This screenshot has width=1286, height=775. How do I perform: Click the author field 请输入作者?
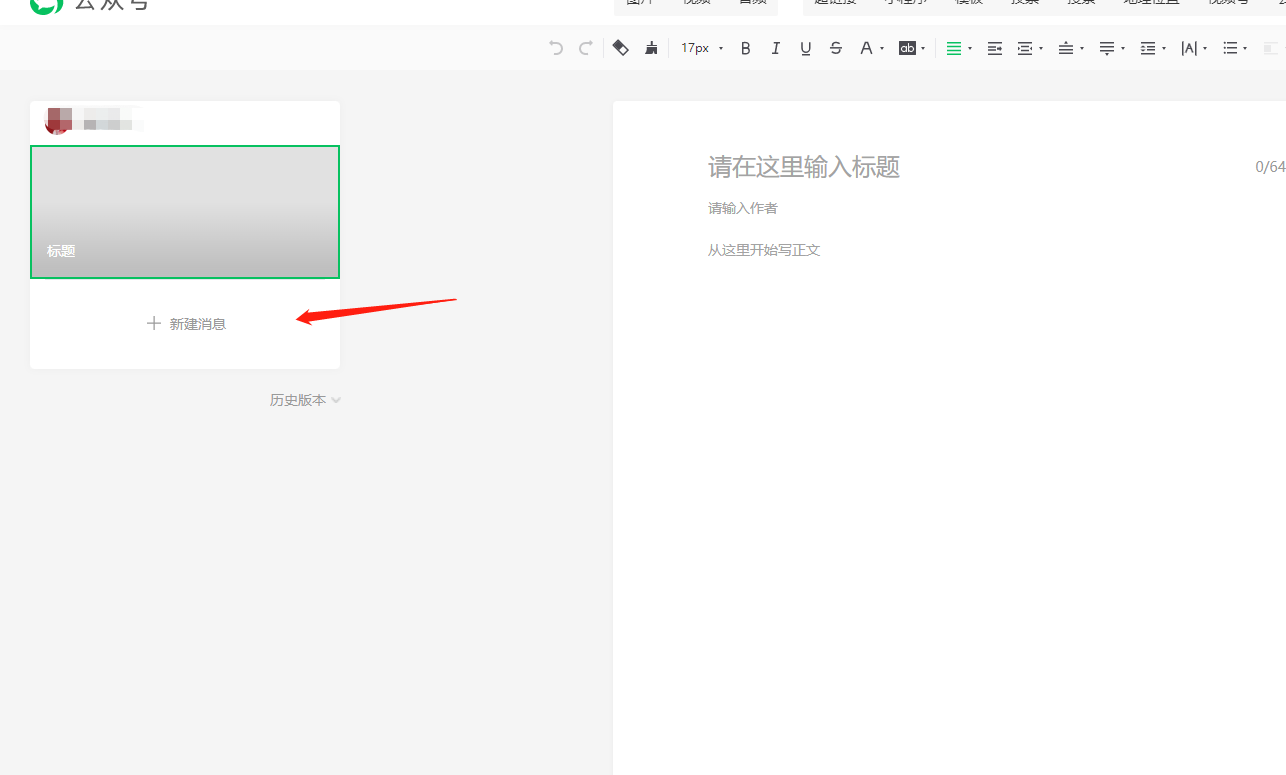(x=743, y=208)
